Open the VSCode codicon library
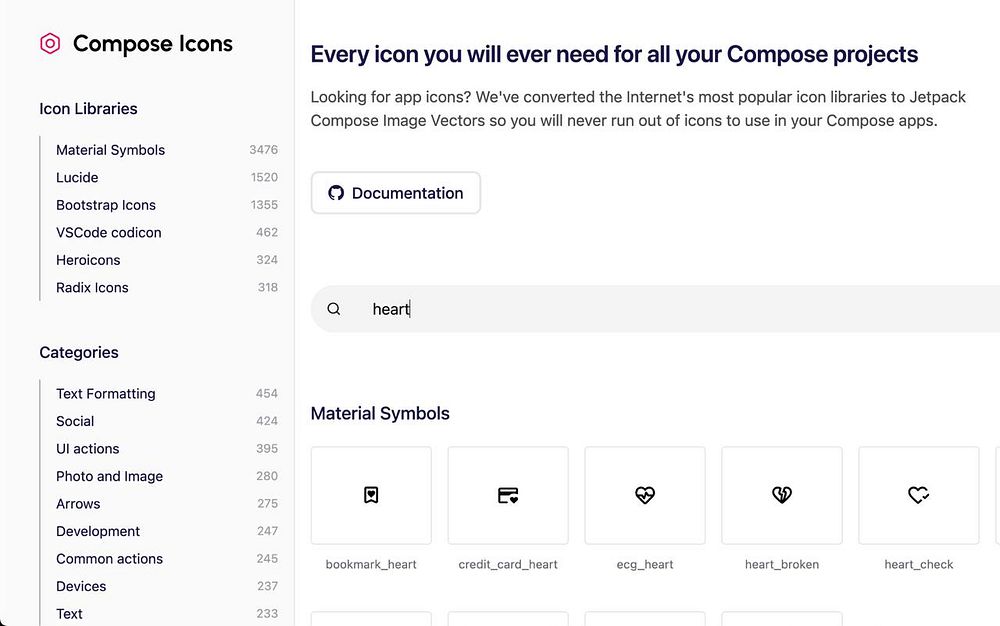The width and height of the screenshot is (1000, 626). pos(108,232)
